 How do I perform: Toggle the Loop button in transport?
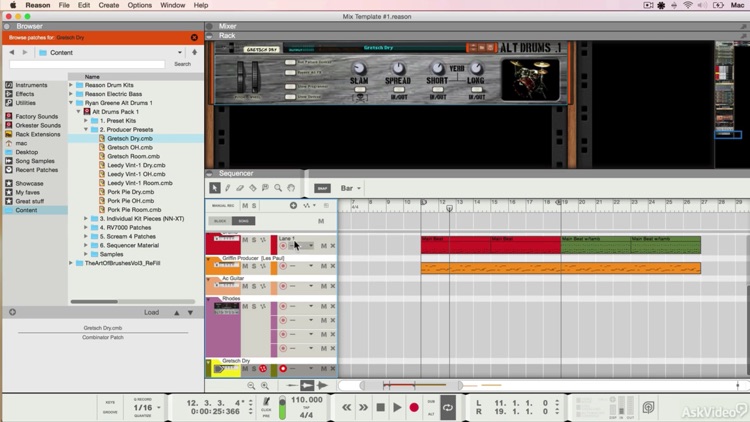coord(448,408)
